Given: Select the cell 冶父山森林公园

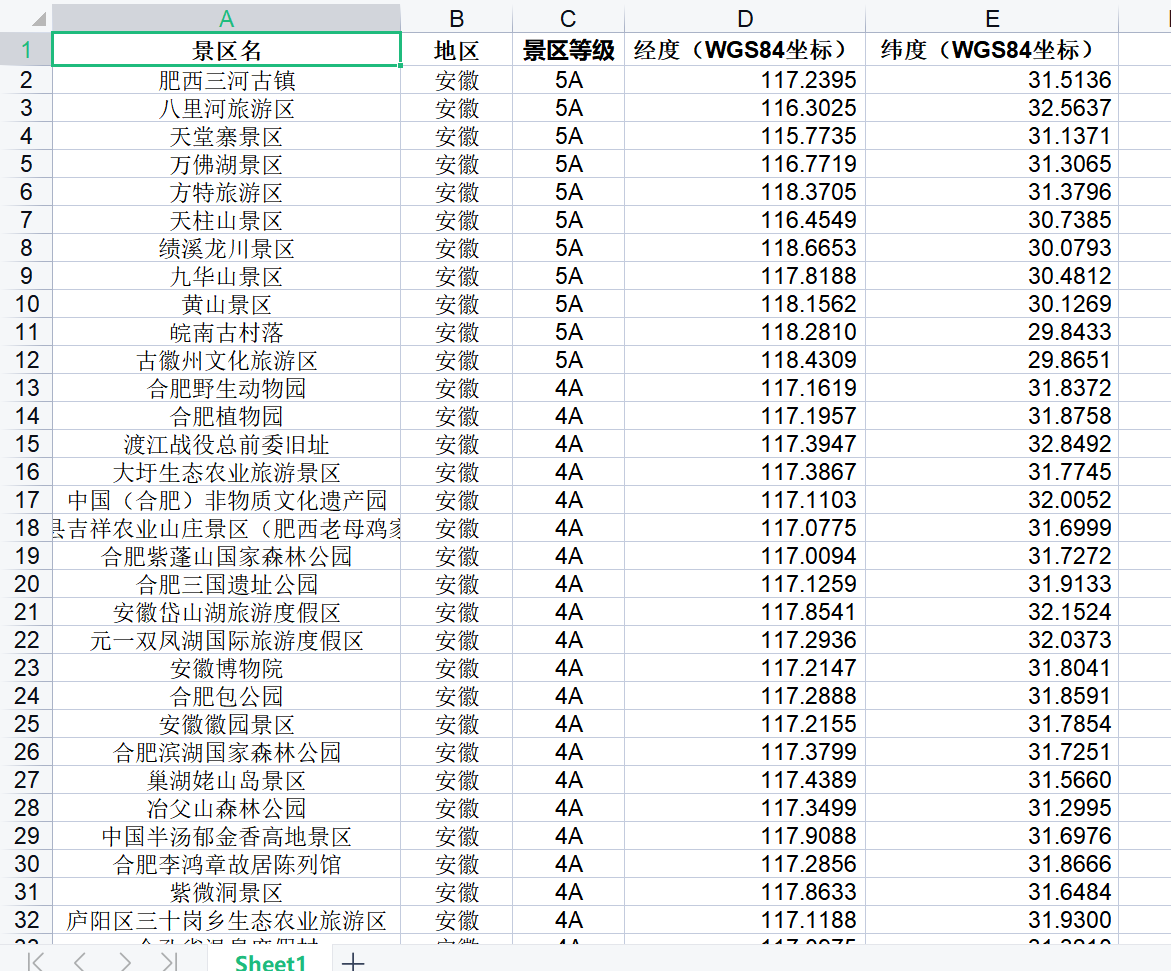Looking at the screenshot, I should click(226, 808).
